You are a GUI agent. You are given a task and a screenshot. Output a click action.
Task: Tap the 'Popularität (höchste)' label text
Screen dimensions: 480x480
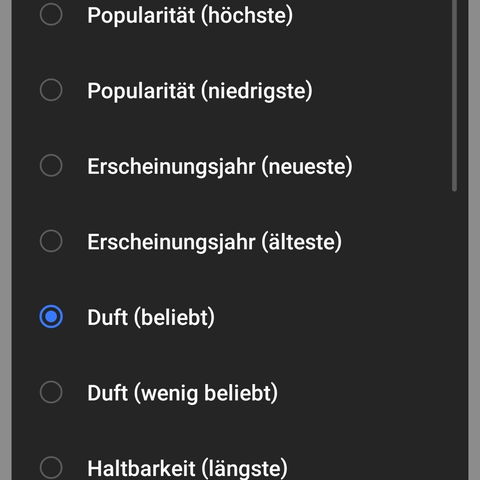tap(190, 15)
